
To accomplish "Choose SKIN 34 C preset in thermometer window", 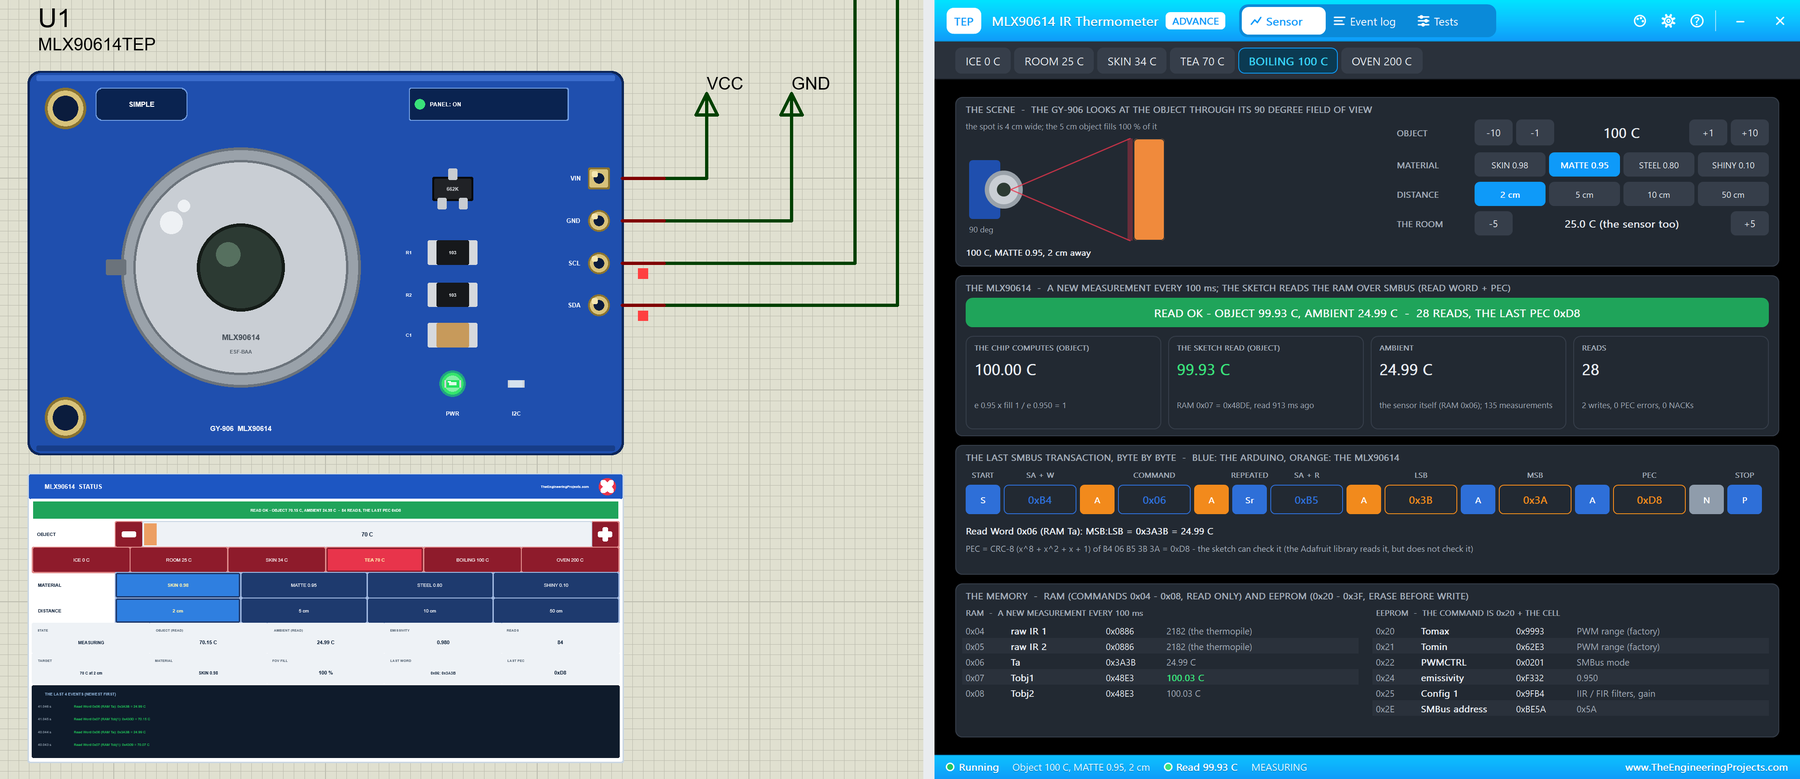I will (1131, 61).
